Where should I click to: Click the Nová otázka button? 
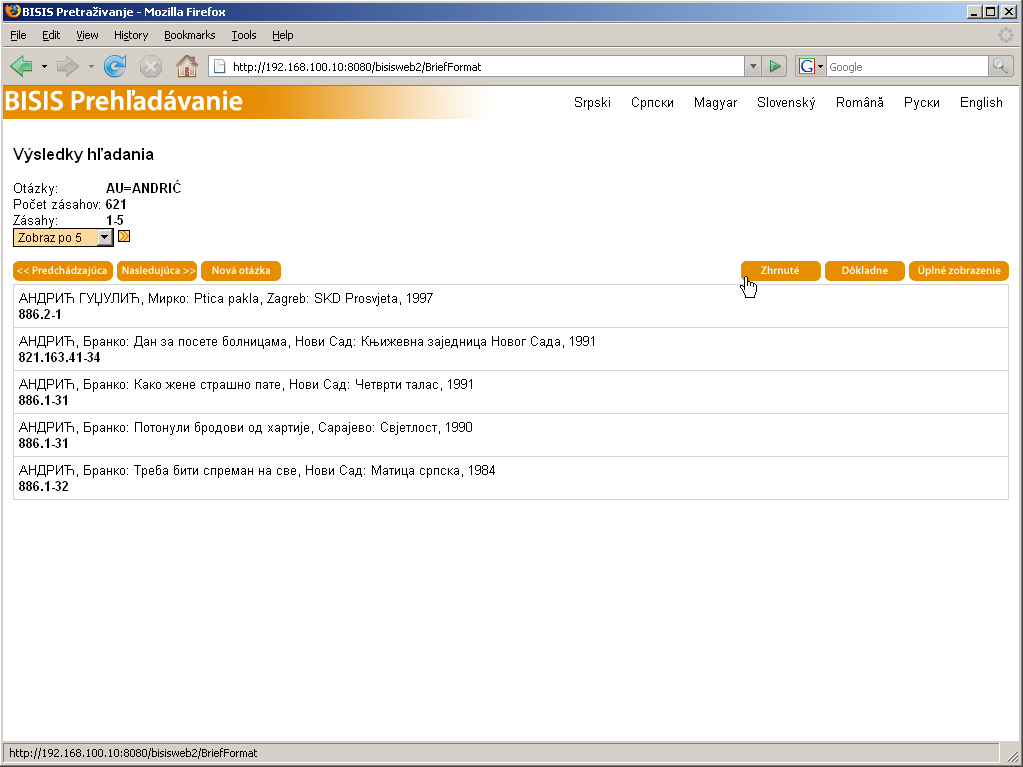click(241, 271)
